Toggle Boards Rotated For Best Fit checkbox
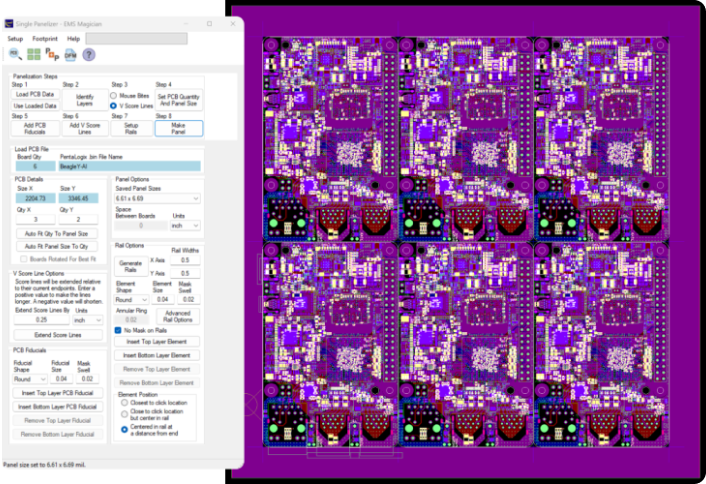706x484 pixels. (24, 259)
